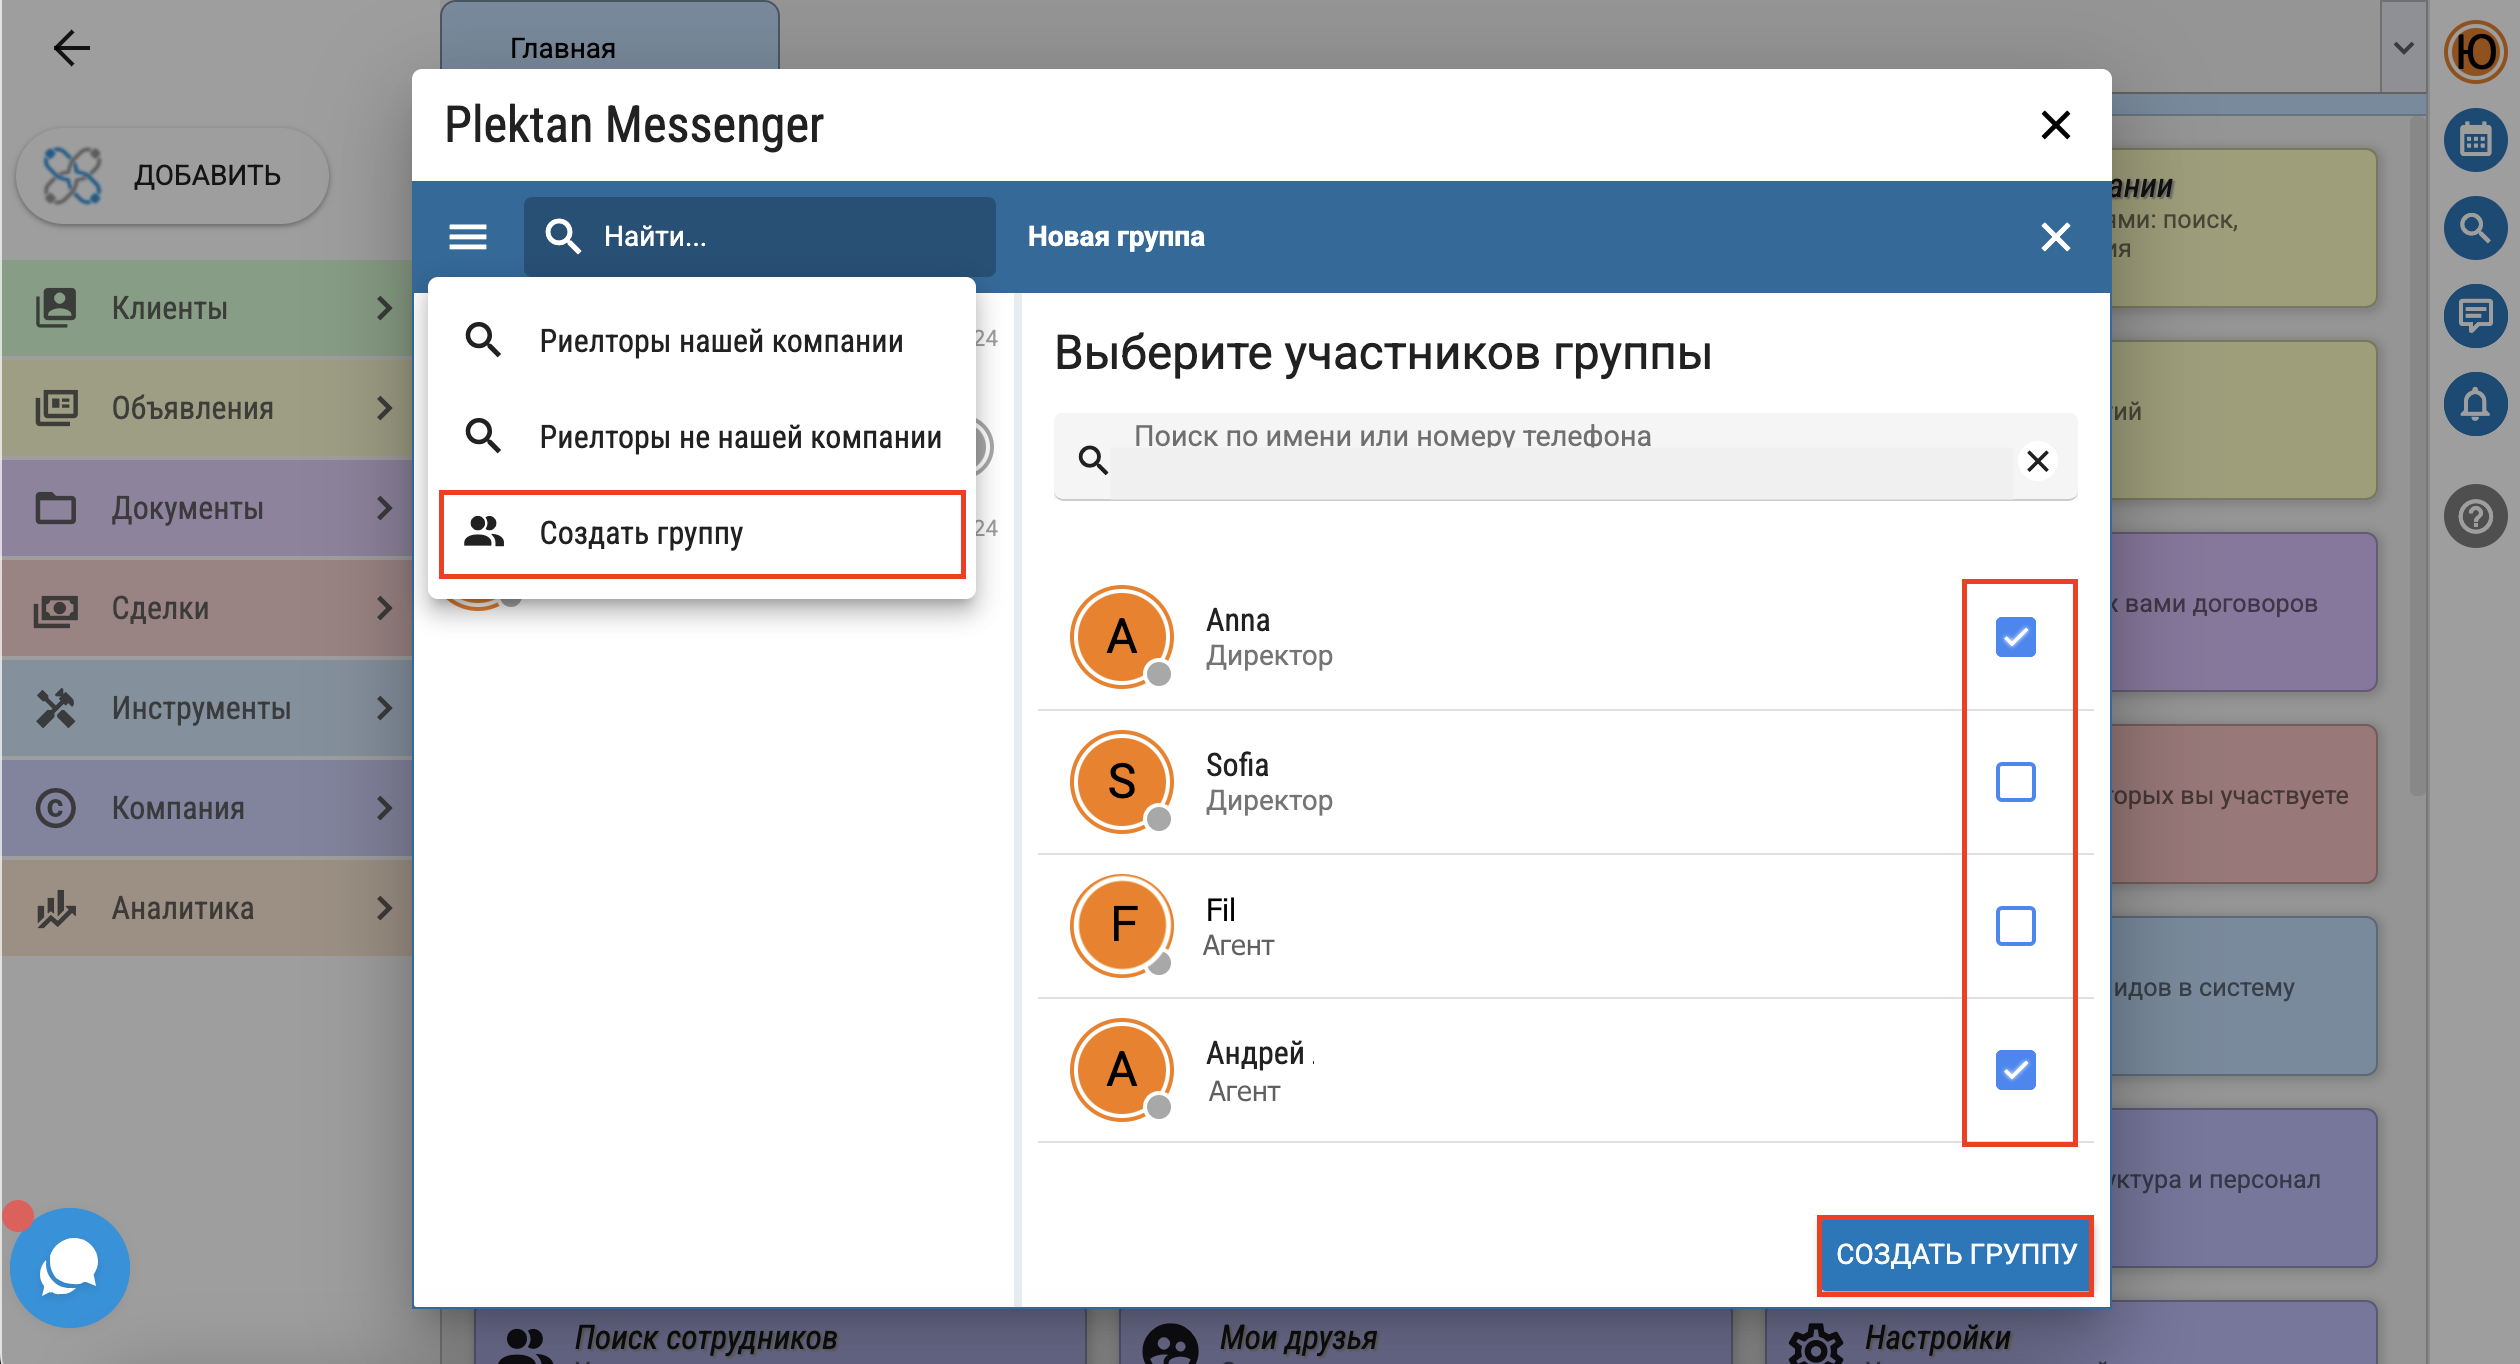
Task: Open Поиск сотрудников card
Action: tap(780, 1335)
